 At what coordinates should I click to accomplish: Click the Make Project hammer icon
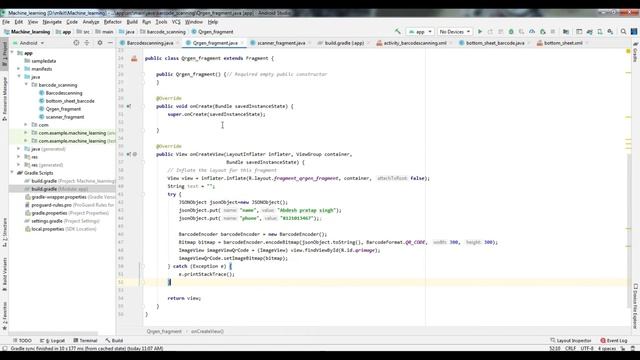(398, 31)
